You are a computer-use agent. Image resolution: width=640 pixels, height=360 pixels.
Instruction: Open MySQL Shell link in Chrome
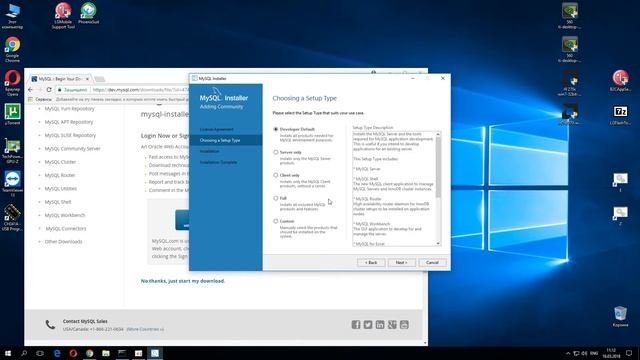58,202
